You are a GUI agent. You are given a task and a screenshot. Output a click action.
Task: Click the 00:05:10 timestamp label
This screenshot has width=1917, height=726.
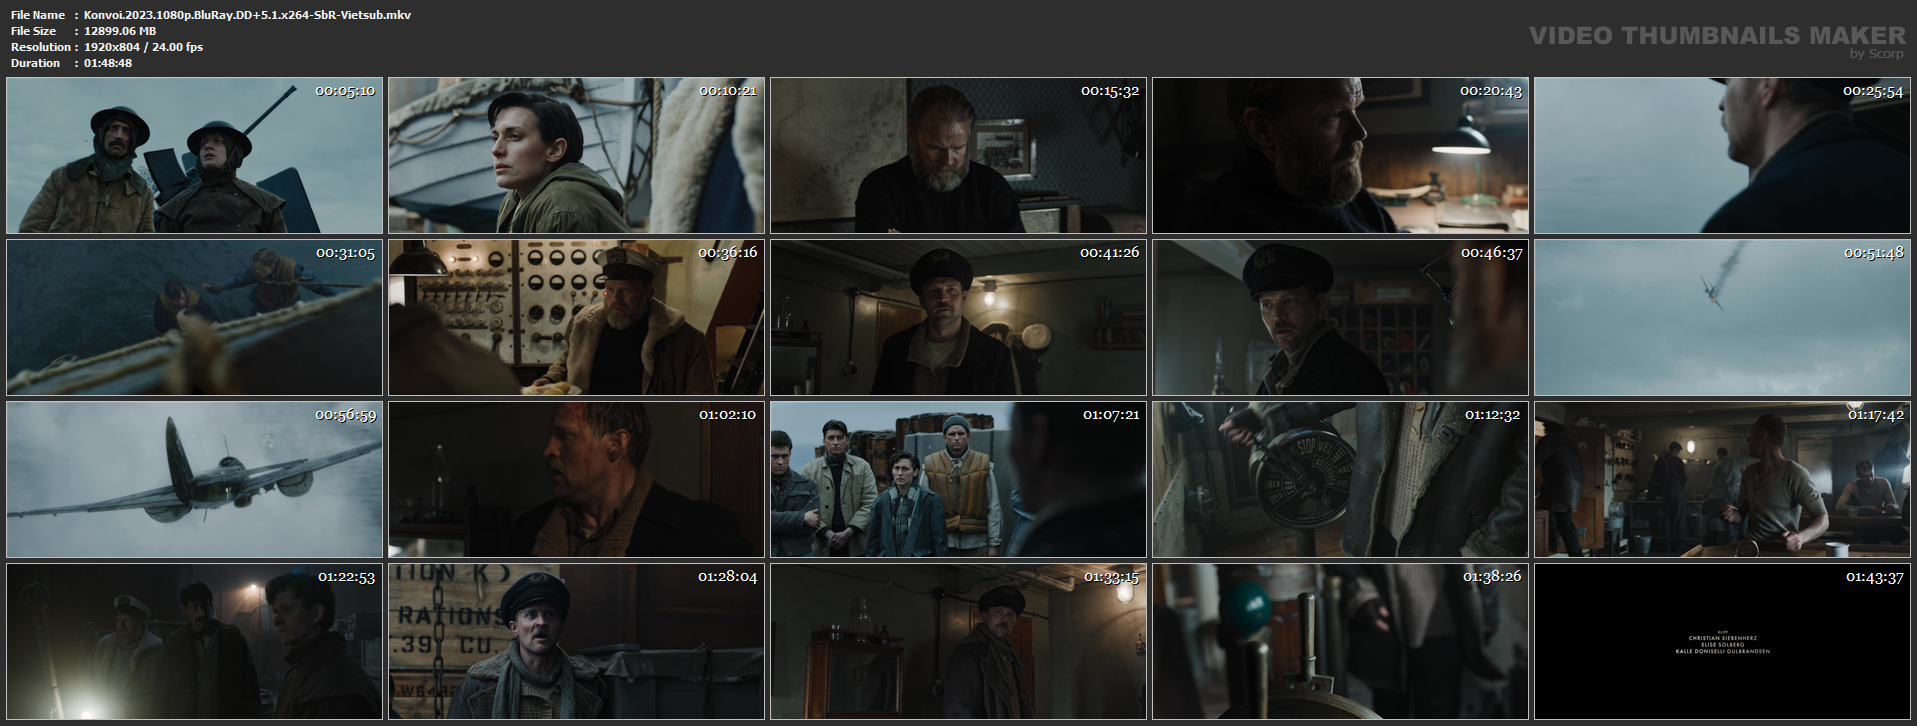tap(345, 91)
